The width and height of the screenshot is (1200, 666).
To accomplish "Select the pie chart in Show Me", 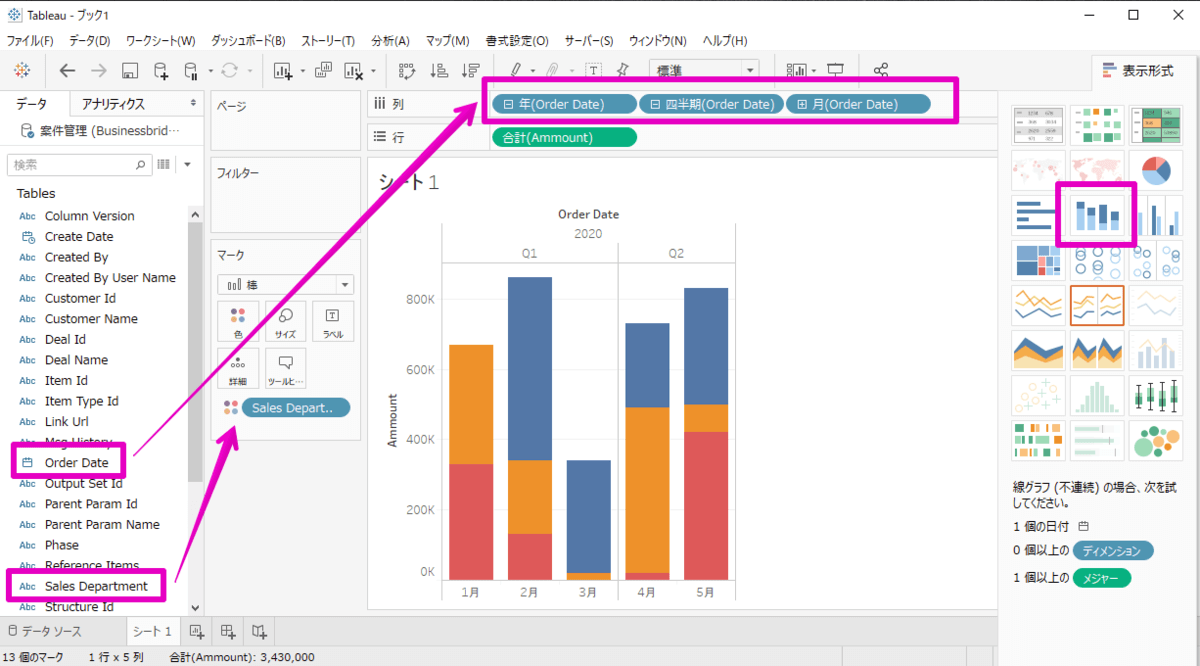I will pos(1155,170).
